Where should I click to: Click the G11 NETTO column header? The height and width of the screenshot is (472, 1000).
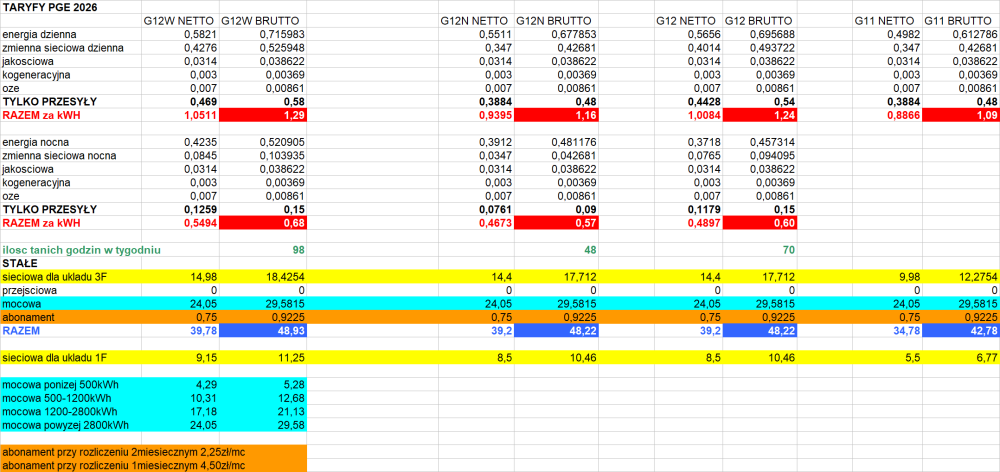885,21
